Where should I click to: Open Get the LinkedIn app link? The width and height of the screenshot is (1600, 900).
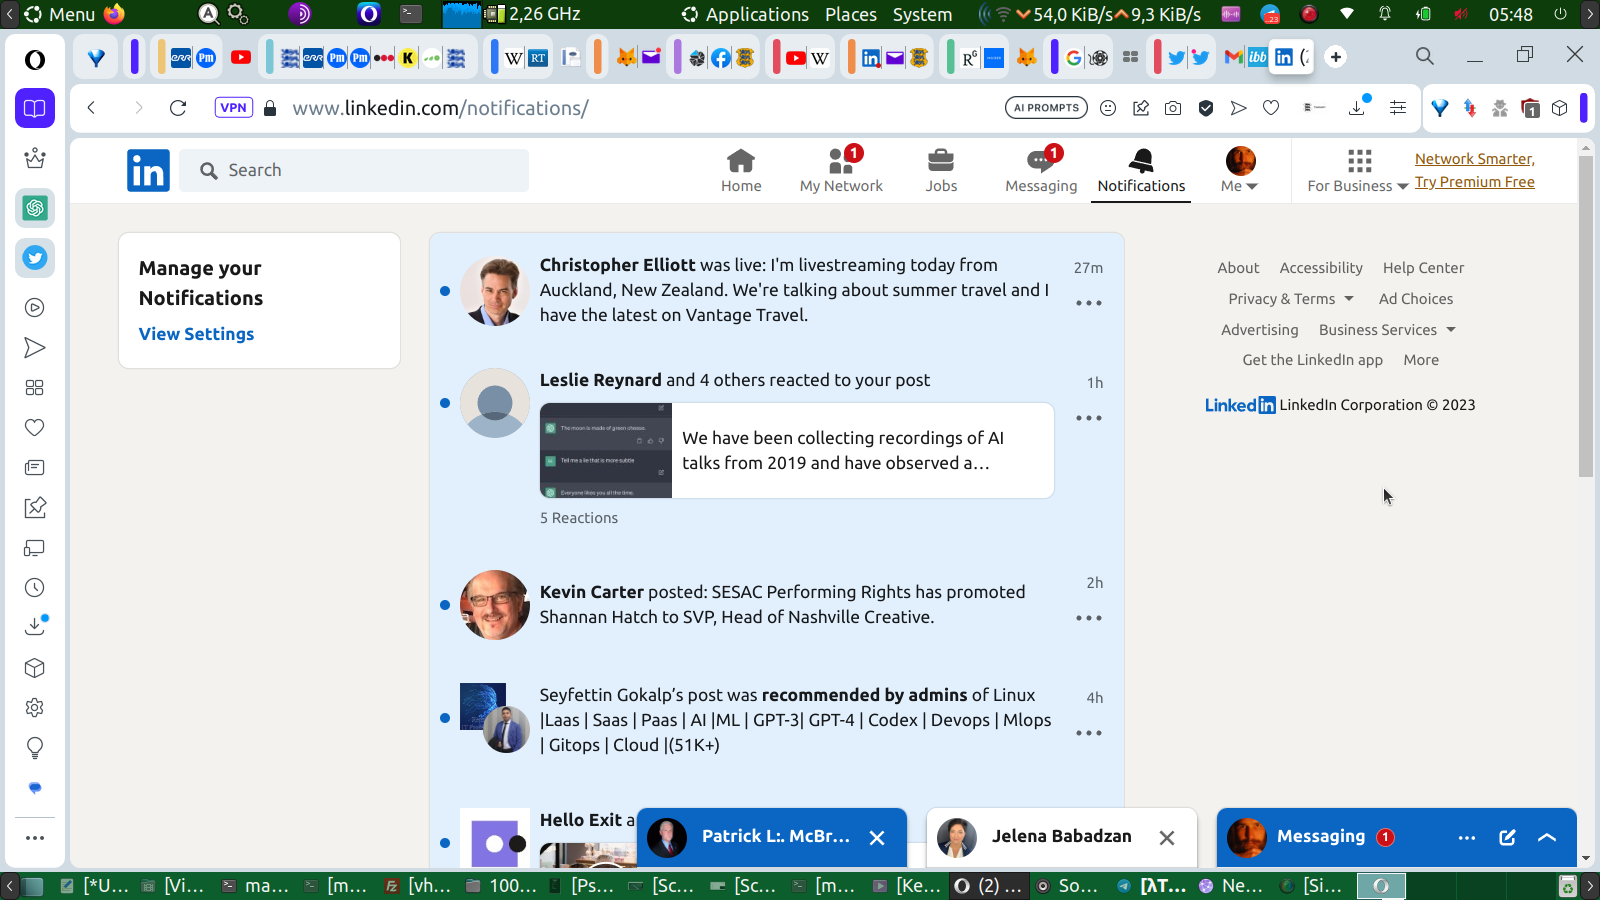pyautogui.click(x=1312, y=360)
